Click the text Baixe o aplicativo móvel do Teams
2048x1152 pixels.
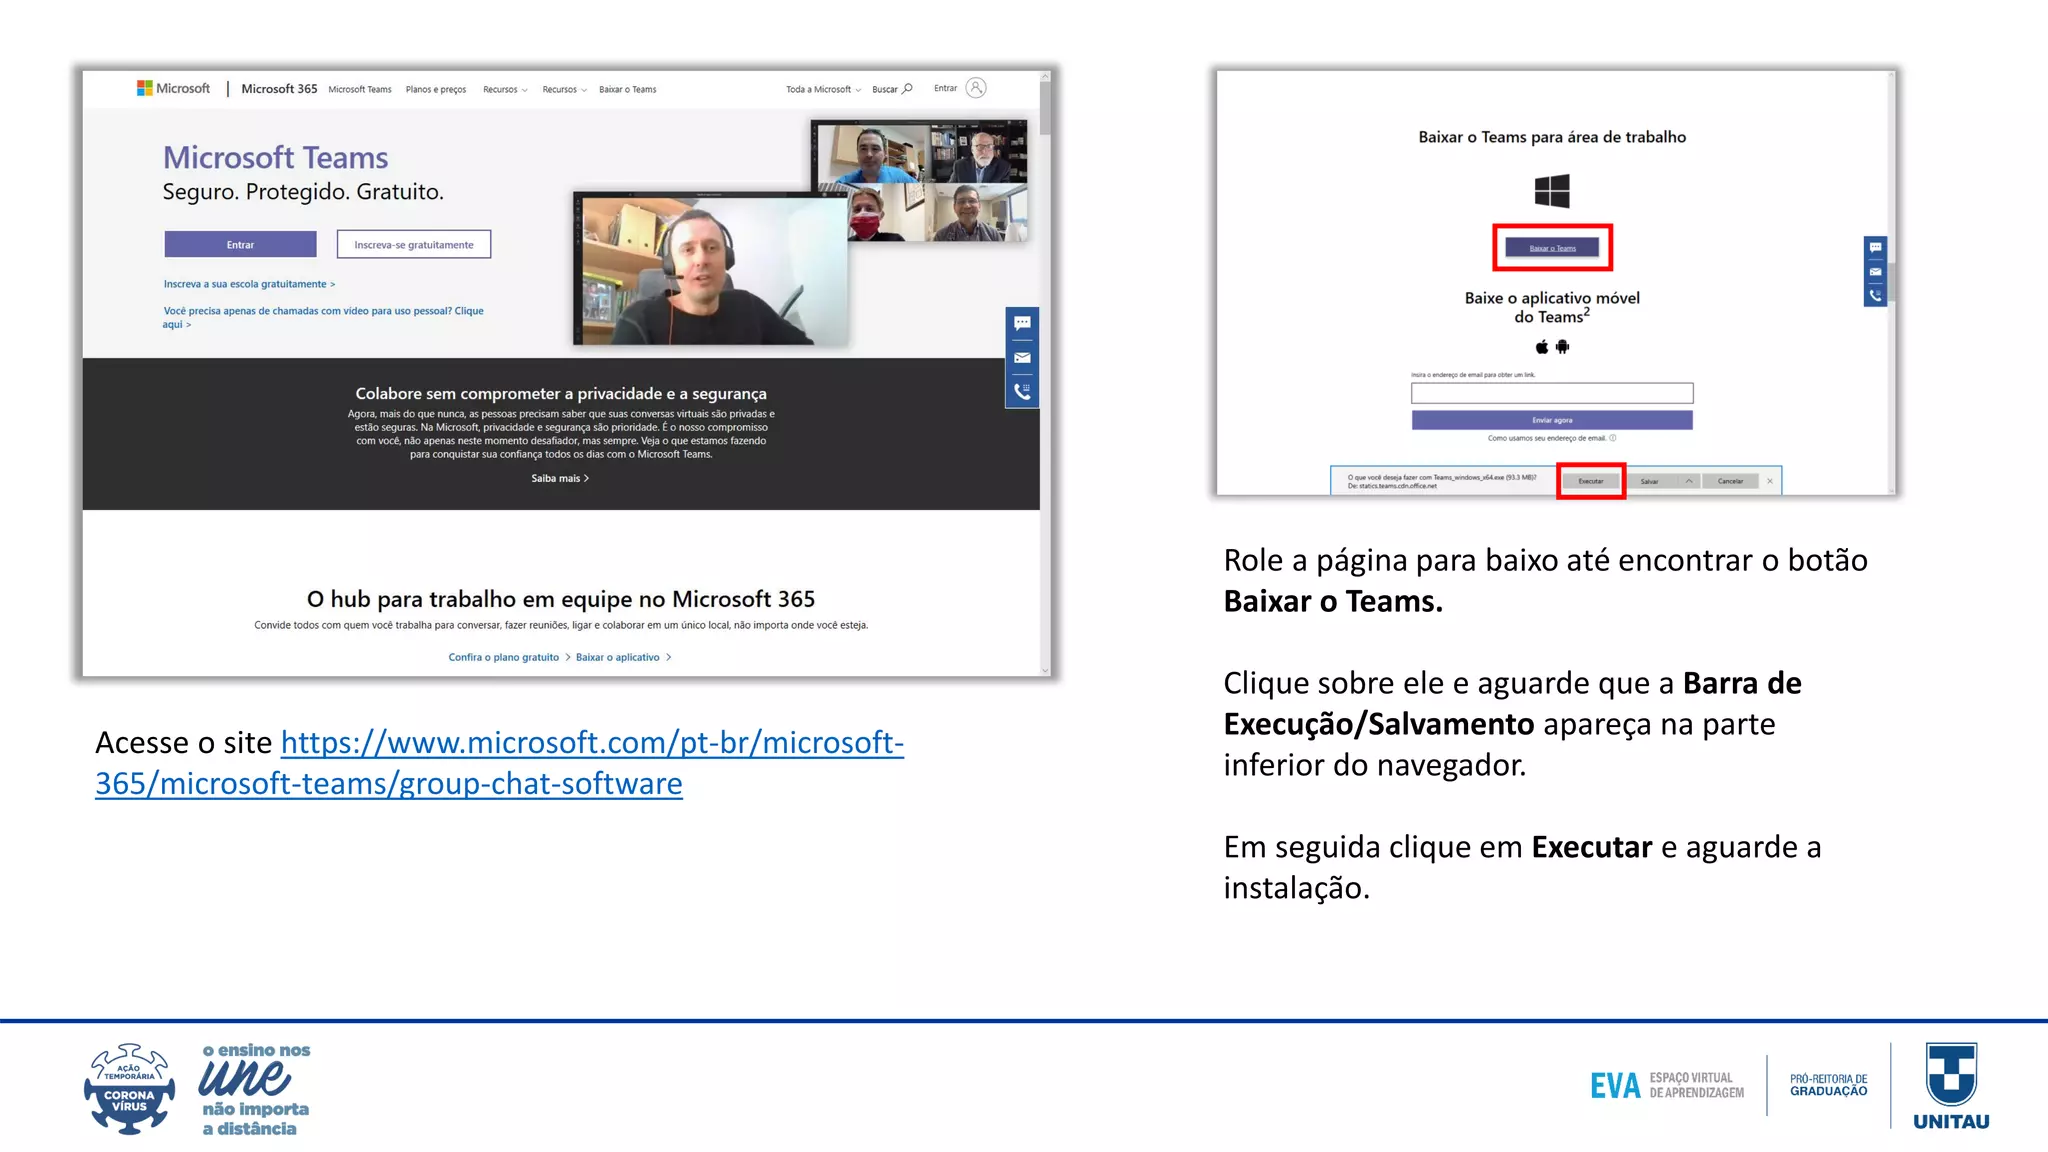[x=1552, y=307]
